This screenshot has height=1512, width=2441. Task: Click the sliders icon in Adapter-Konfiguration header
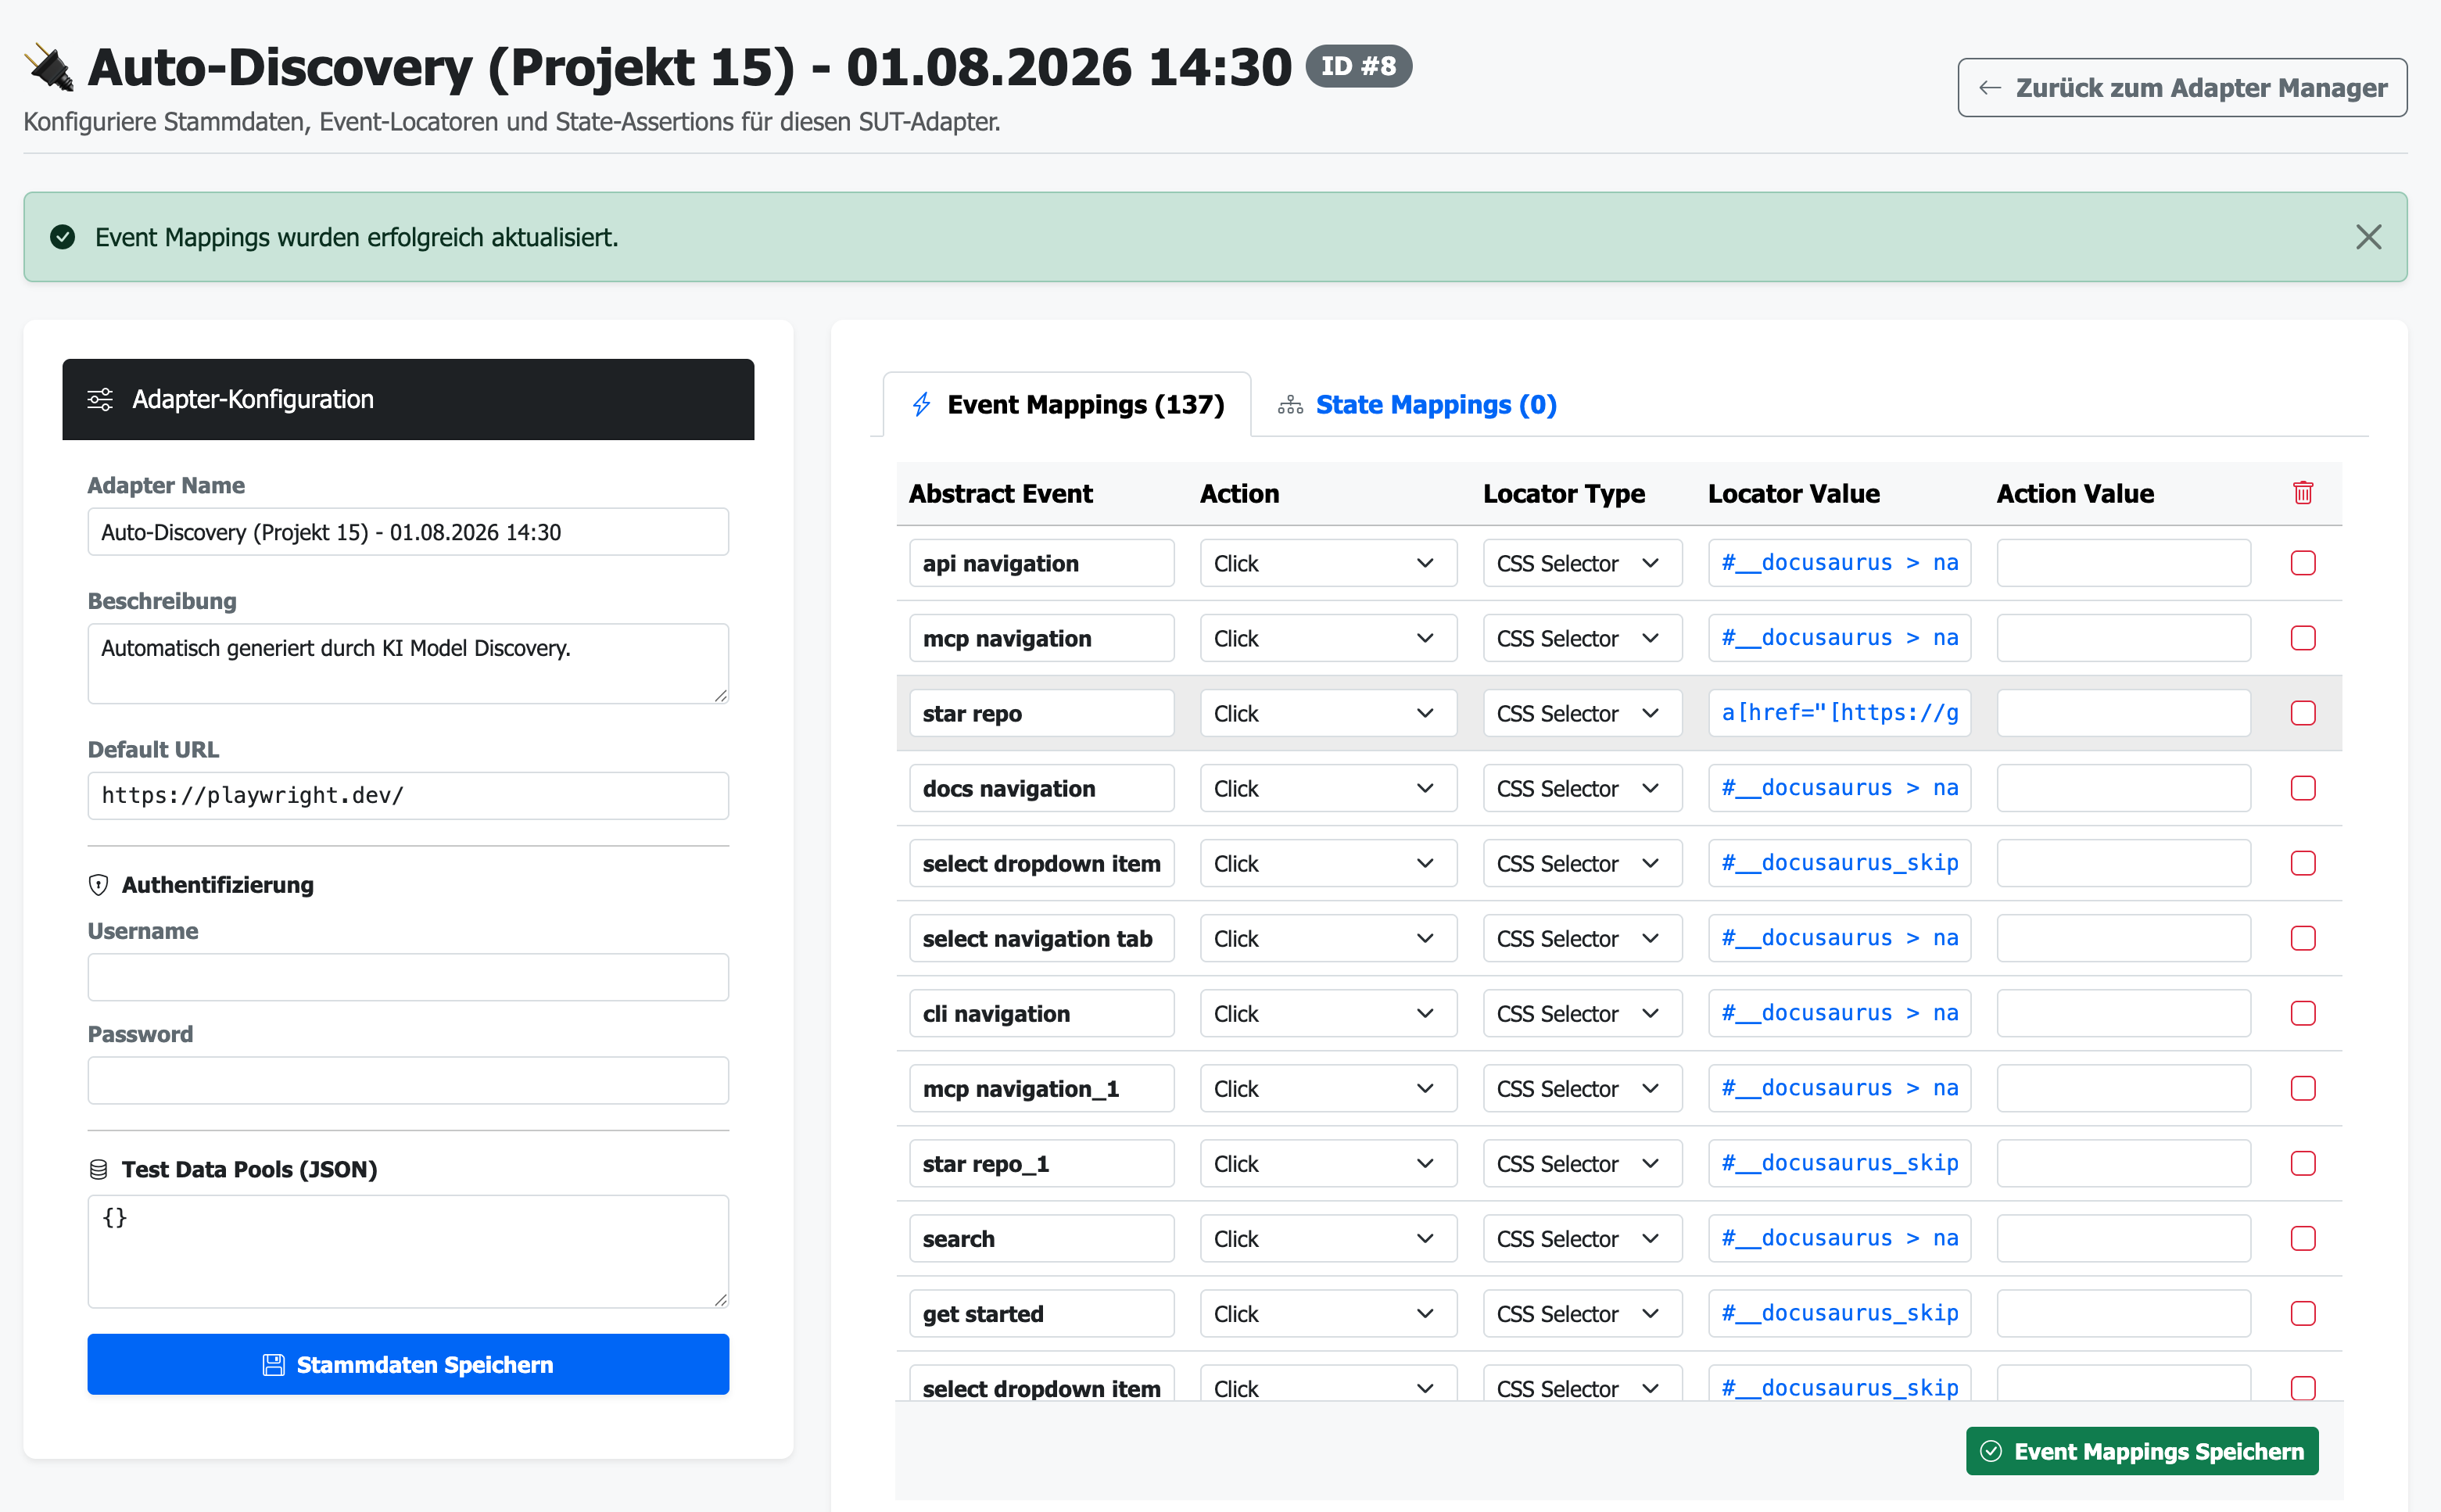click(100, 399)
